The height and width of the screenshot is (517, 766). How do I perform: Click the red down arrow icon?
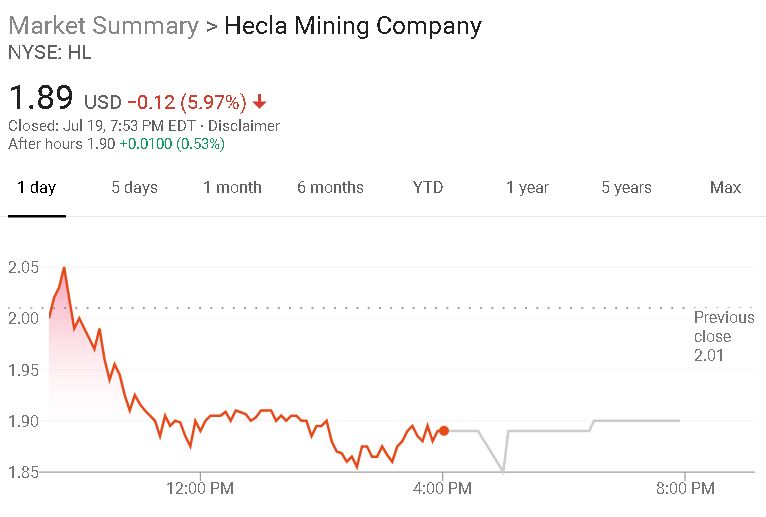260,102
